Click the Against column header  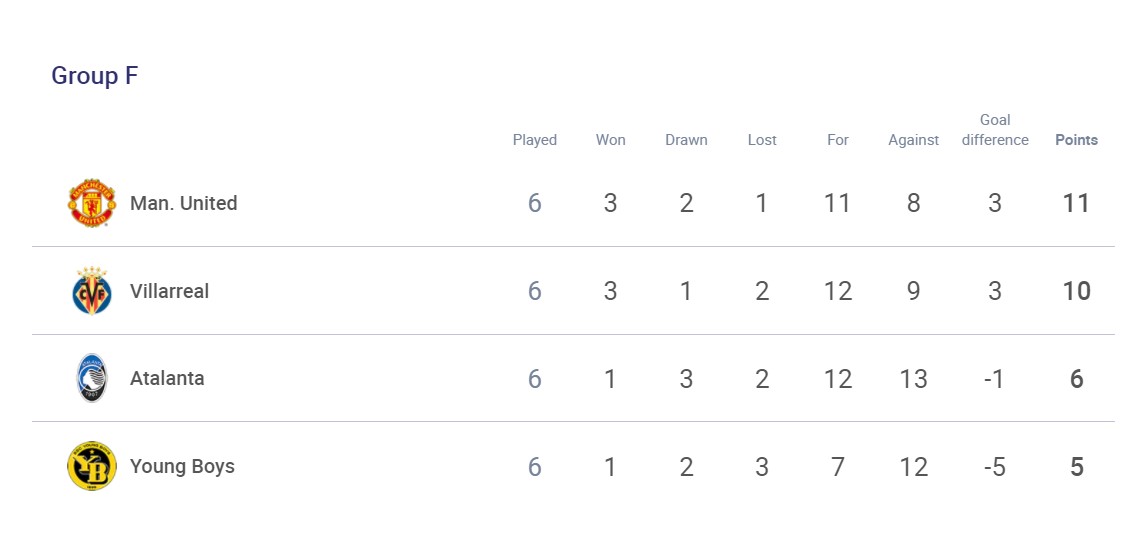913,140
